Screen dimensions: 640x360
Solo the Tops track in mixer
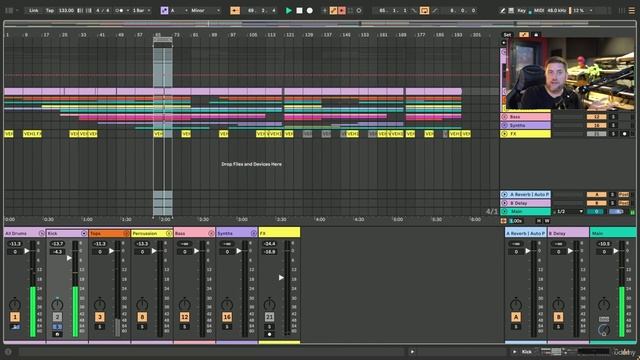pyautogui.click(x=100, y=327)
